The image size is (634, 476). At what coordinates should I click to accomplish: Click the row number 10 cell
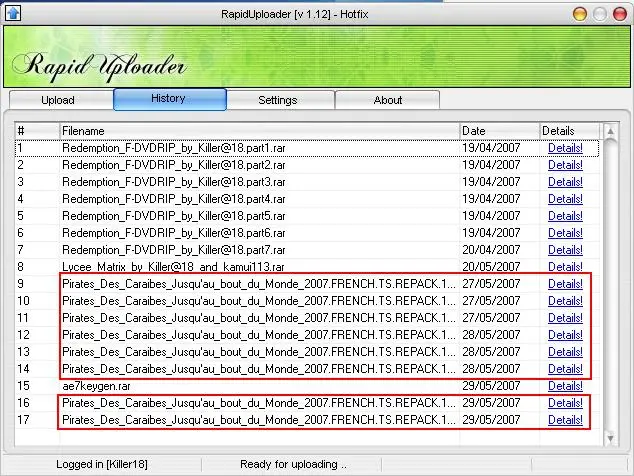(x=23, y=301)
